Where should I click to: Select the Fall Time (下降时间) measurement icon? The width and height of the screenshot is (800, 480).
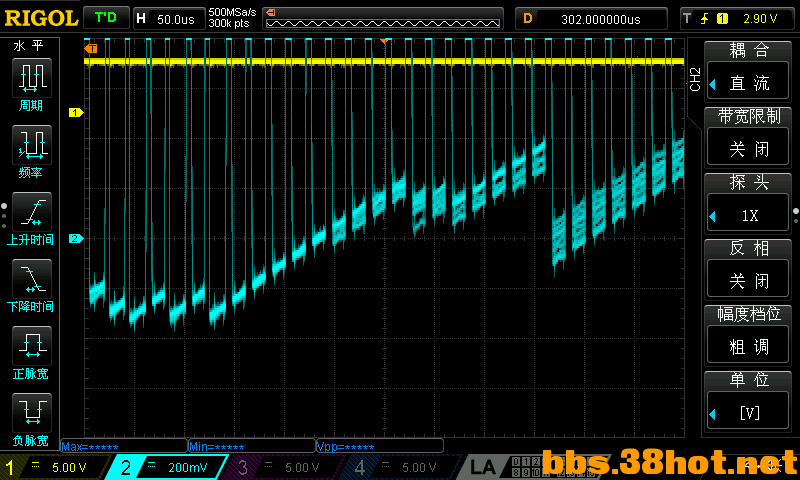pyautogui.click(x=32, y=279)
